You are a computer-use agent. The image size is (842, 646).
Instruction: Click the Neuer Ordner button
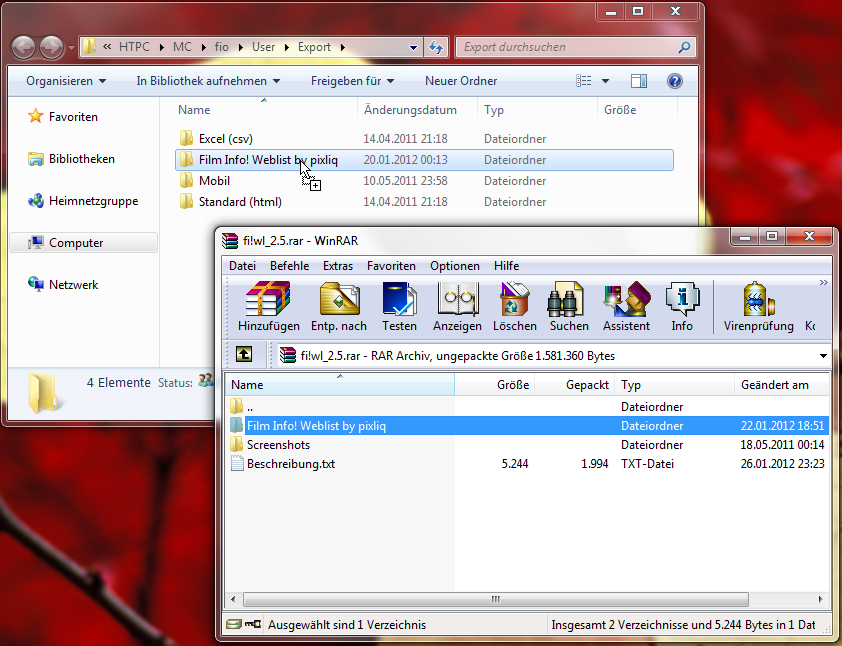pos(461,81)
